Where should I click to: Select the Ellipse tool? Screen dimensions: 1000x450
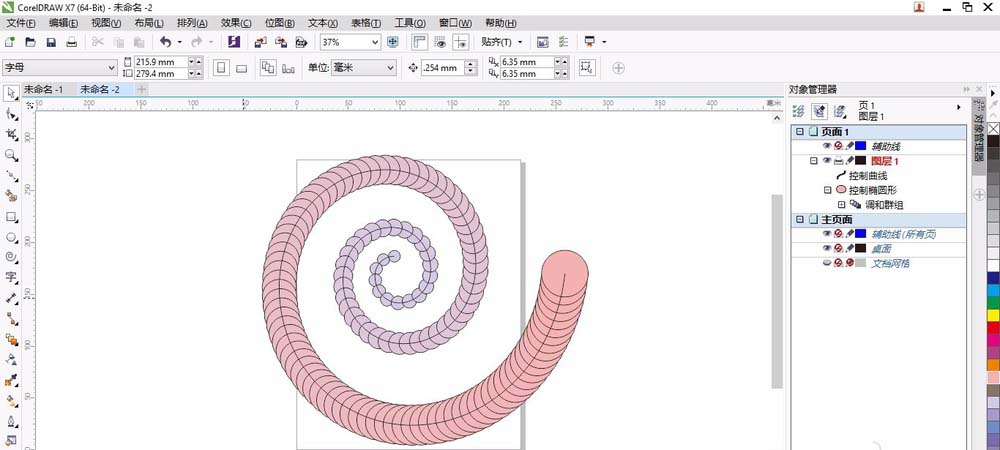[11, 237]
